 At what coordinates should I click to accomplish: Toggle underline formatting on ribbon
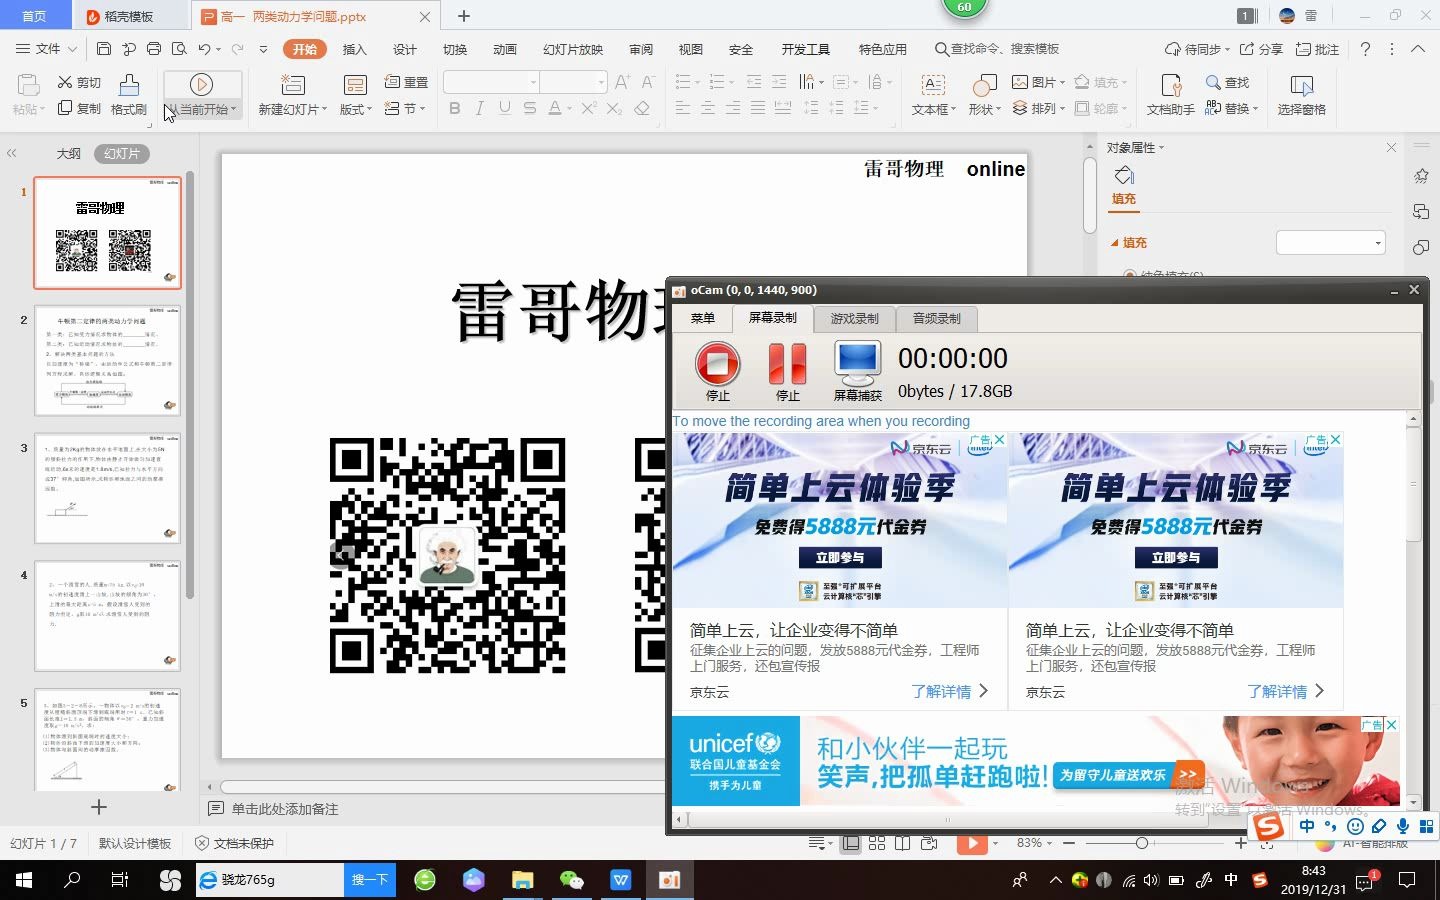point(504,108)
